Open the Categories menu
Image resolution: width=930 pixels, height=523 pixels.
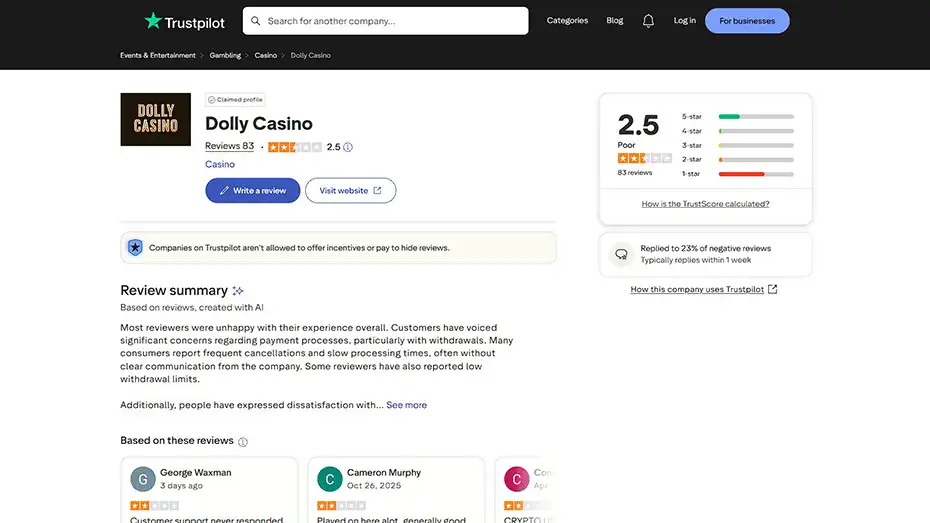coord(567,21)
